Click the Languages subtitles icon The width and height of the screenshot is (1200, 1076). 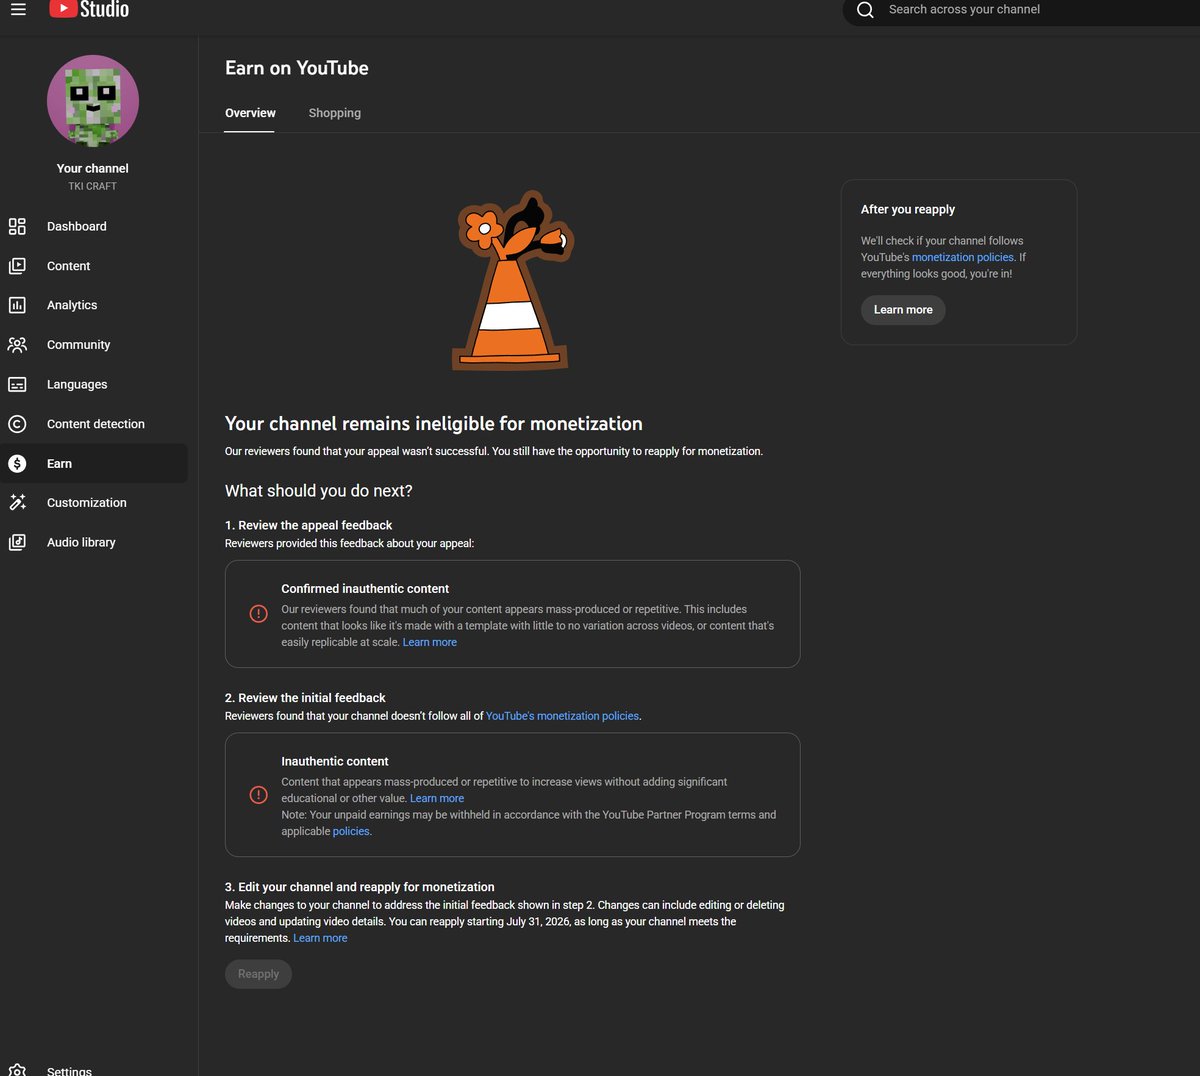click(x=17, y=384)
